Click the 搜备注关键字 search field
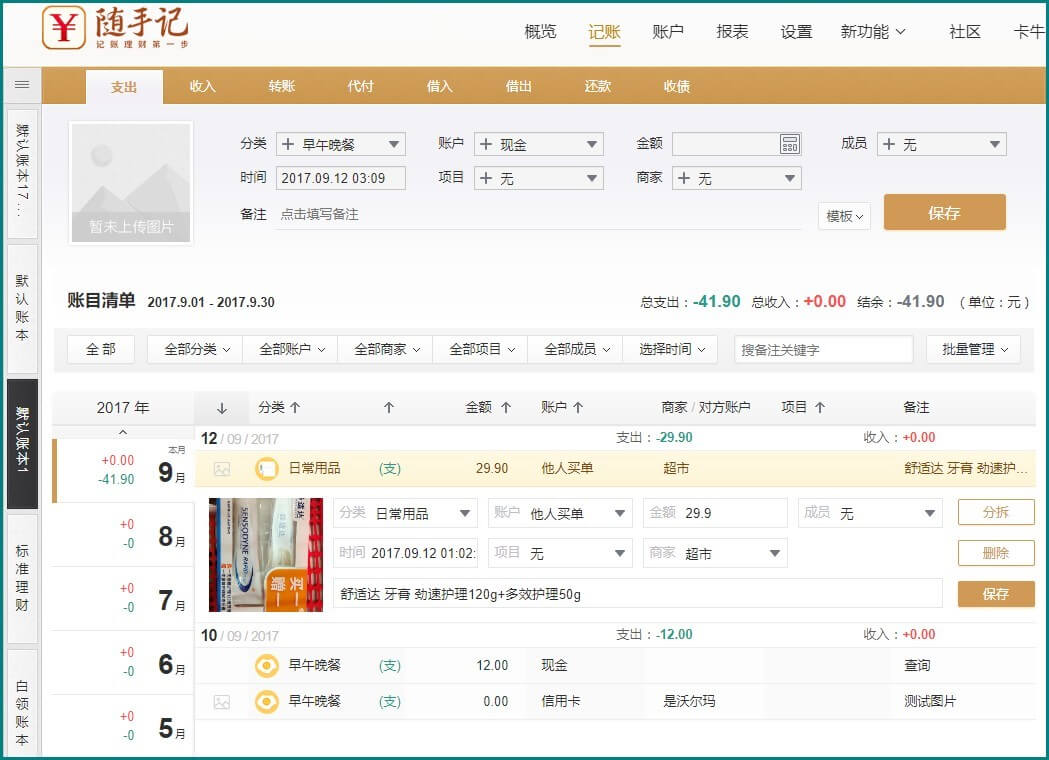 [x=823, y=349]
